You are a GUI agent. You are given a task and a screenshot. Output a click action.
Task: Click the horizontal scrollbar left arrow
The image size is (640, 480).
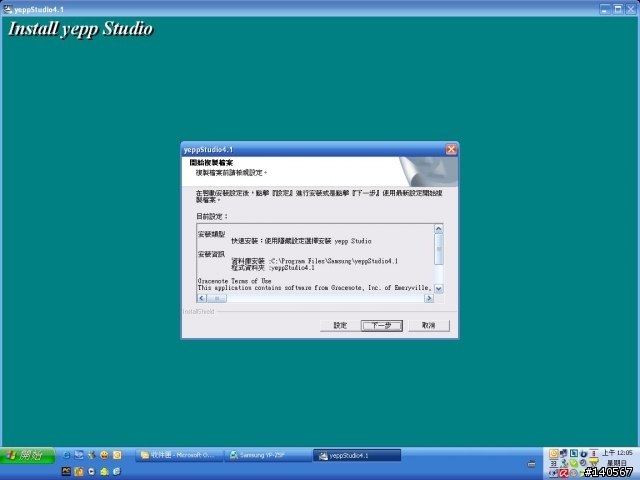pos(202,298)
